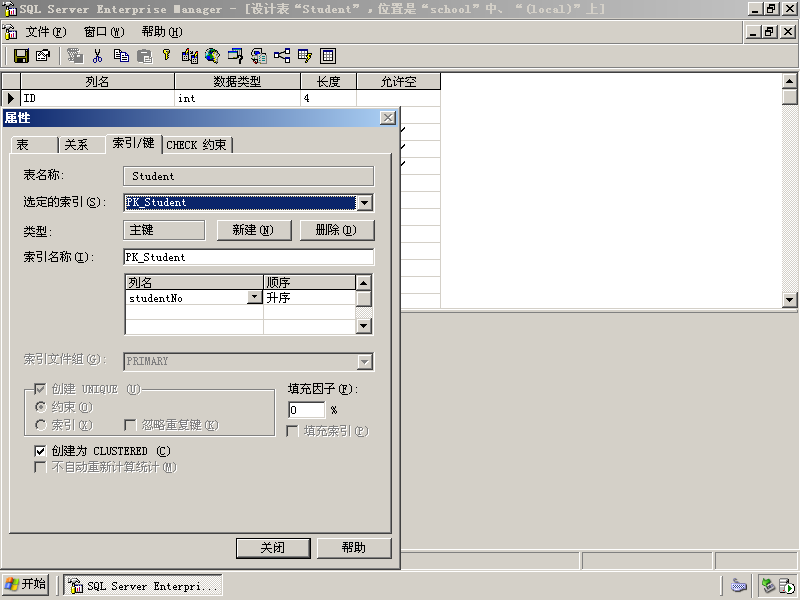
Task: Click the keyboard language tray icon
Action: 739,585
